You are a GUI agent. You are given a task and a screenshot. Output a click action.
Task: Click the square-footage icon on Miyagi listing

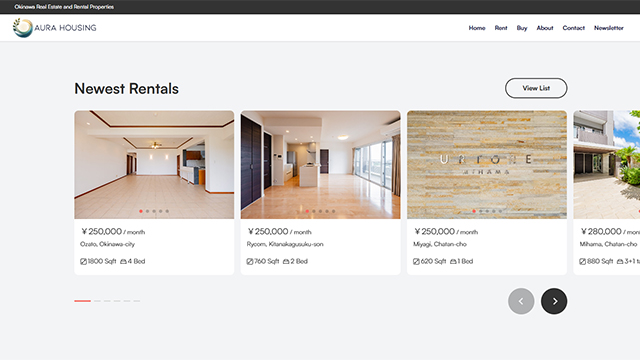(x=416, y=261)
